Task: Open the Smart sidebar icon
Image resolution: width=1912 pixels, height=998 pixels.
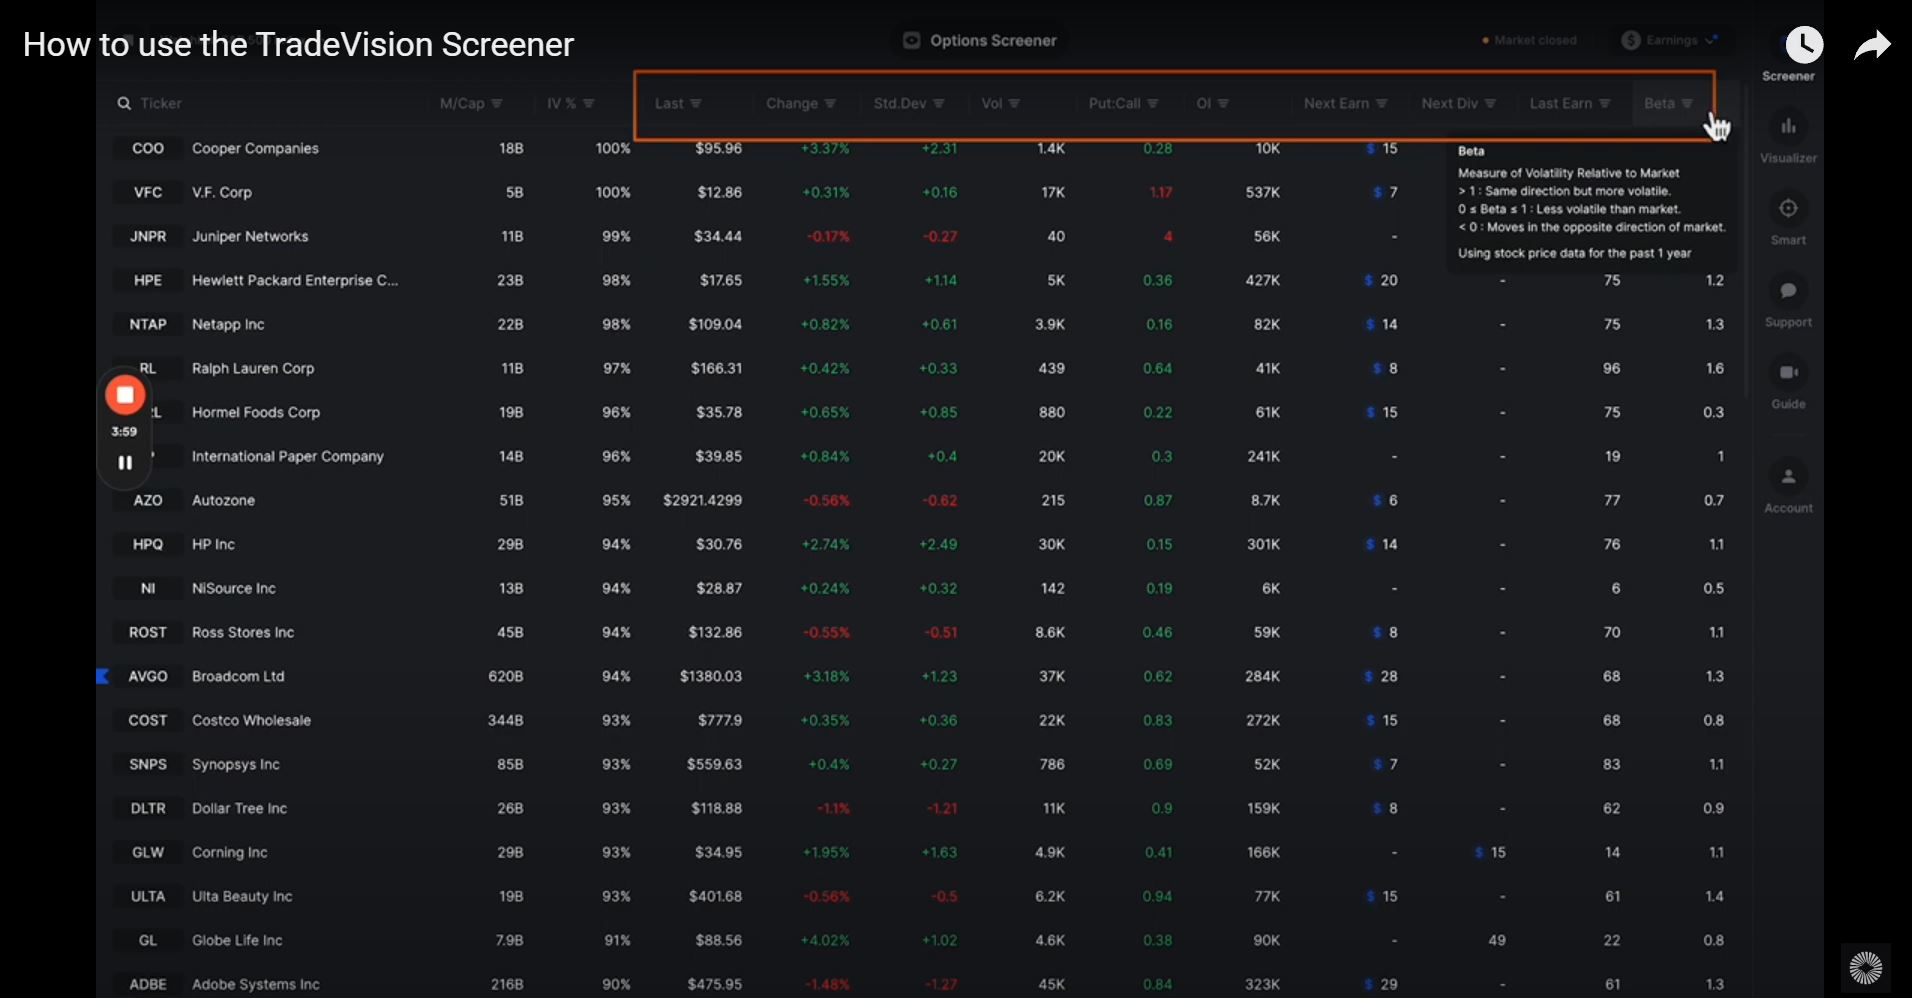Action: [x=1788, y=209]
